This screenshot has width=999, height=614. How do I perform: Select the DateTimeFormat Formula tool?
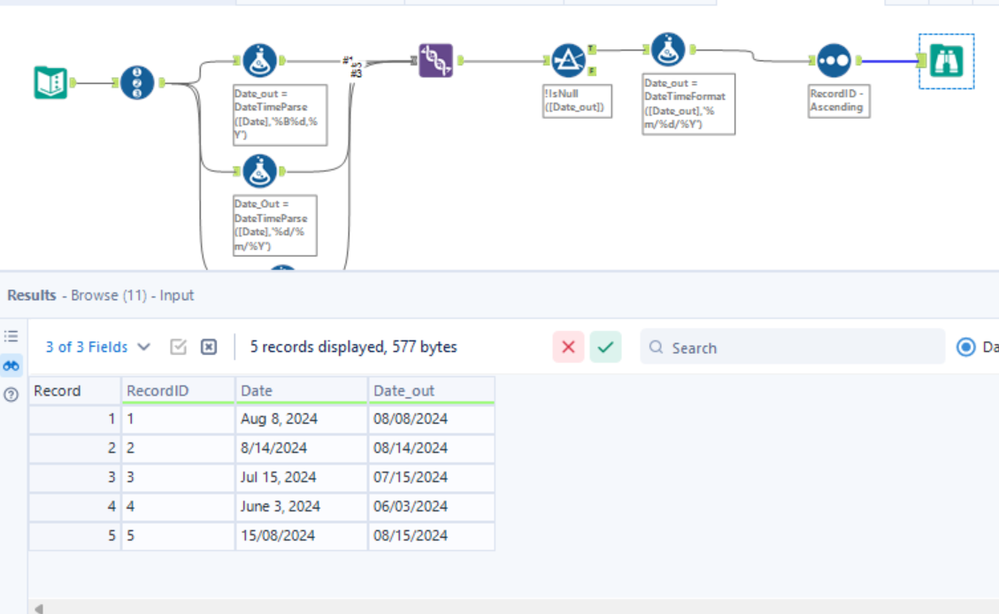pos(668,50)
